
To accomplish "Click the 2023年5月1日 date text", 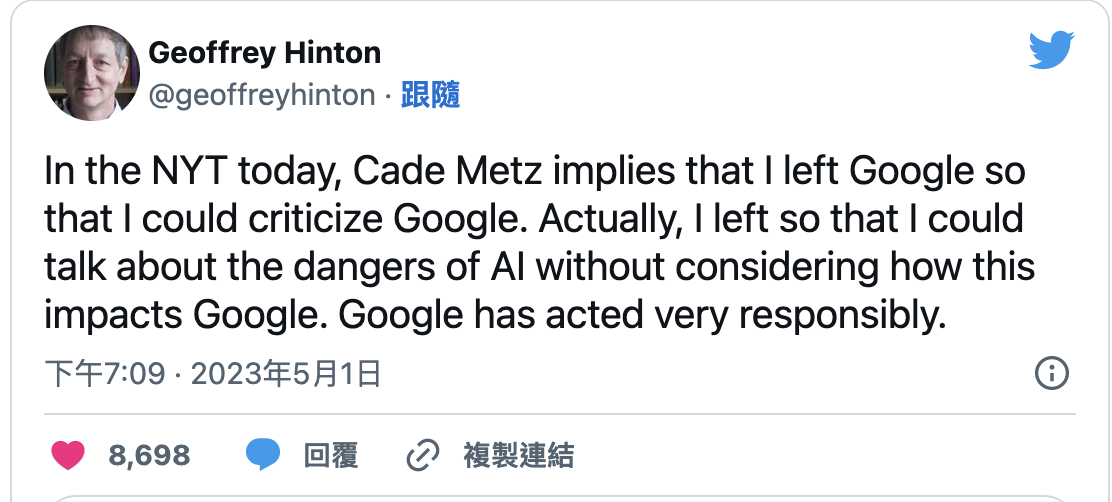I will click(x=285, y=375).
